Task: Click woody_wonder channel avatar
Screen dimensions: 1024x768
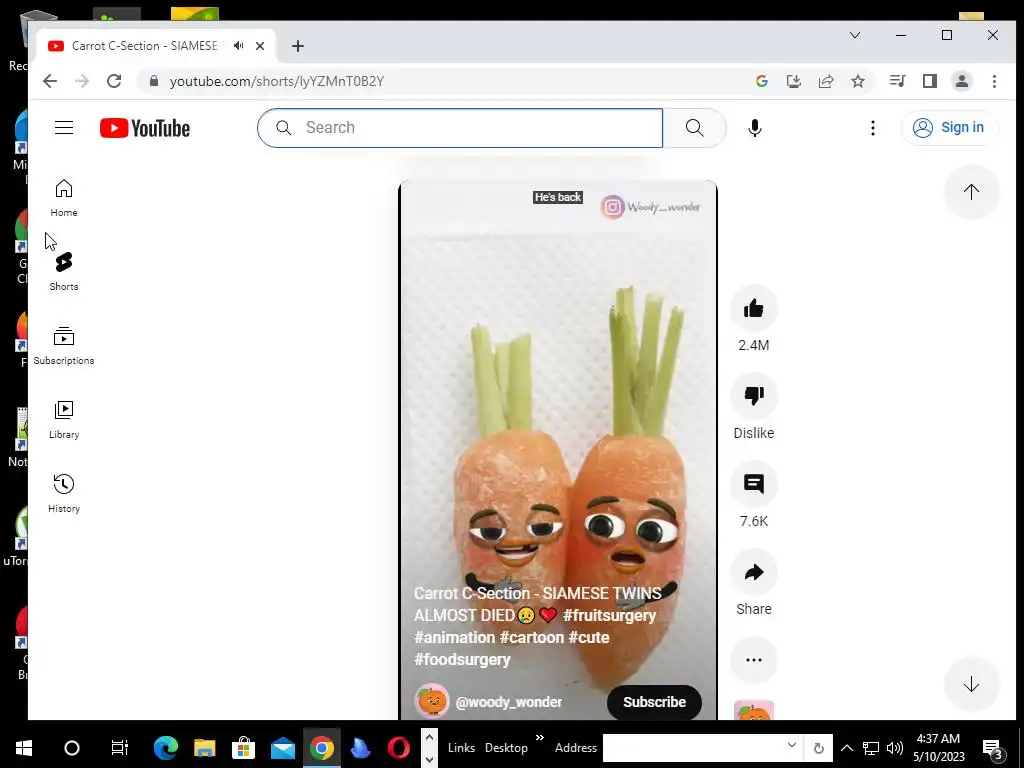Action: 432,701
